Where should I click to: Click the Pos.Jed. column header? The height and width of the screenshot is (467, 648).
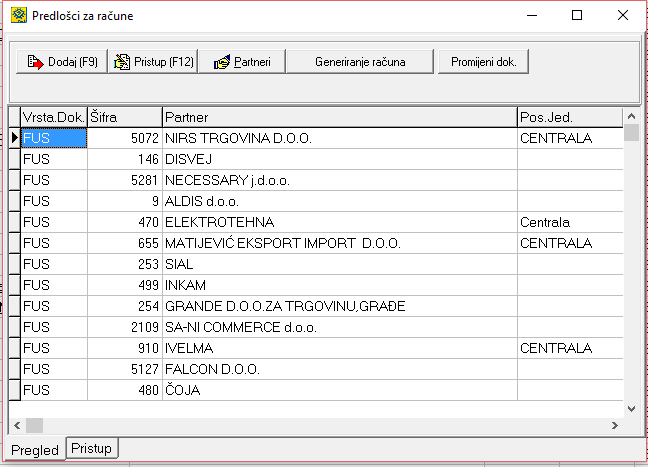point(570,117)
